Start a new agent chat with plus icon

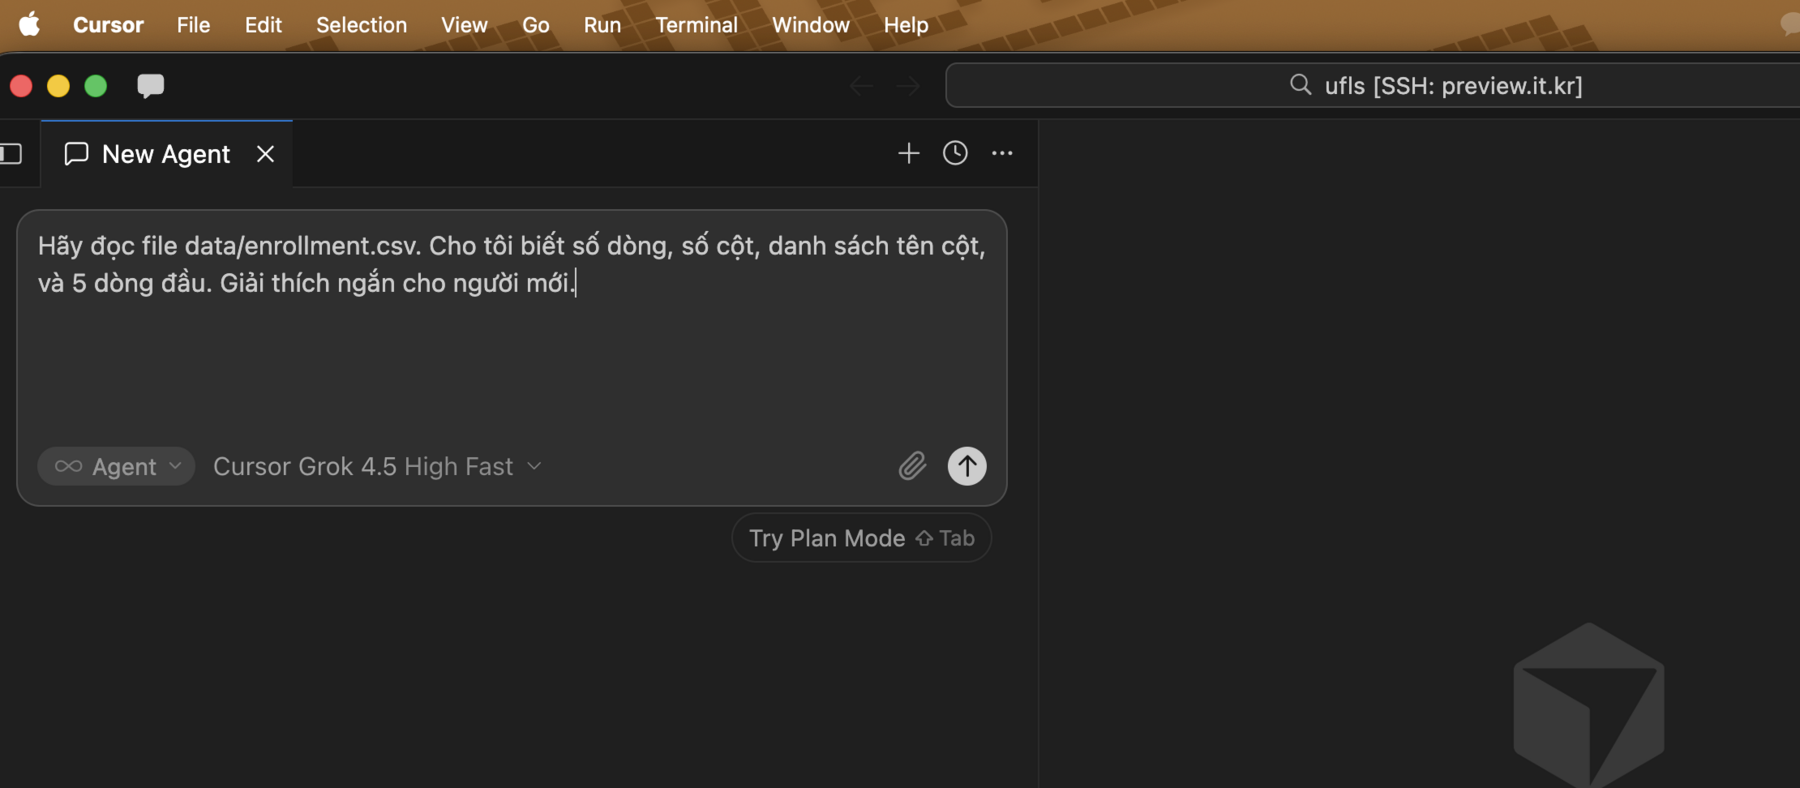[x=908, y=153]
